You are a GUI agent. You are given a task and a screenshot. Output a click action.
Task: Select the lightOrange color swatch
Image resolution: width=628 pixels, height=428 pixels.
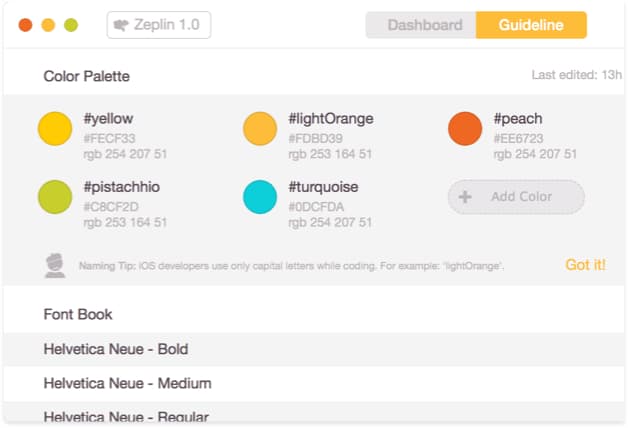[x=260, y=129]
